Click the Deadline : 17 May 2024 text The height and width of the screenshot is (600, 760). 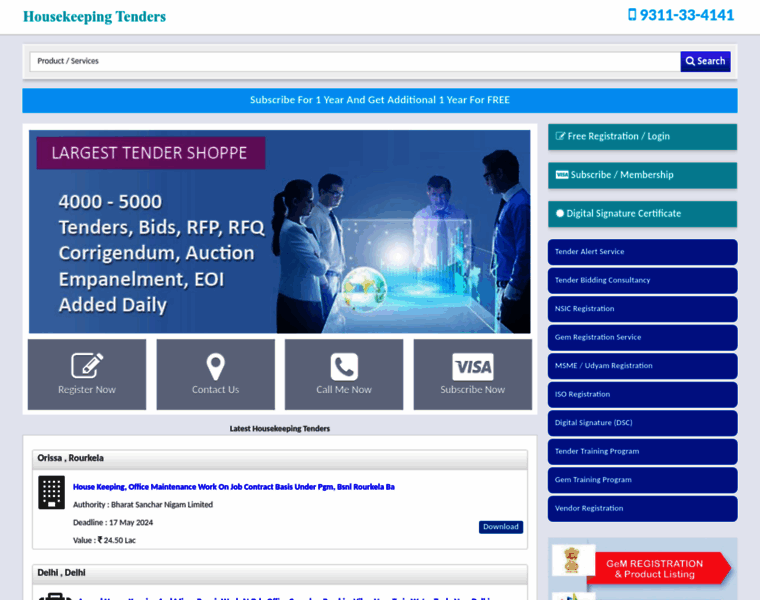click(x=113, y=522)
